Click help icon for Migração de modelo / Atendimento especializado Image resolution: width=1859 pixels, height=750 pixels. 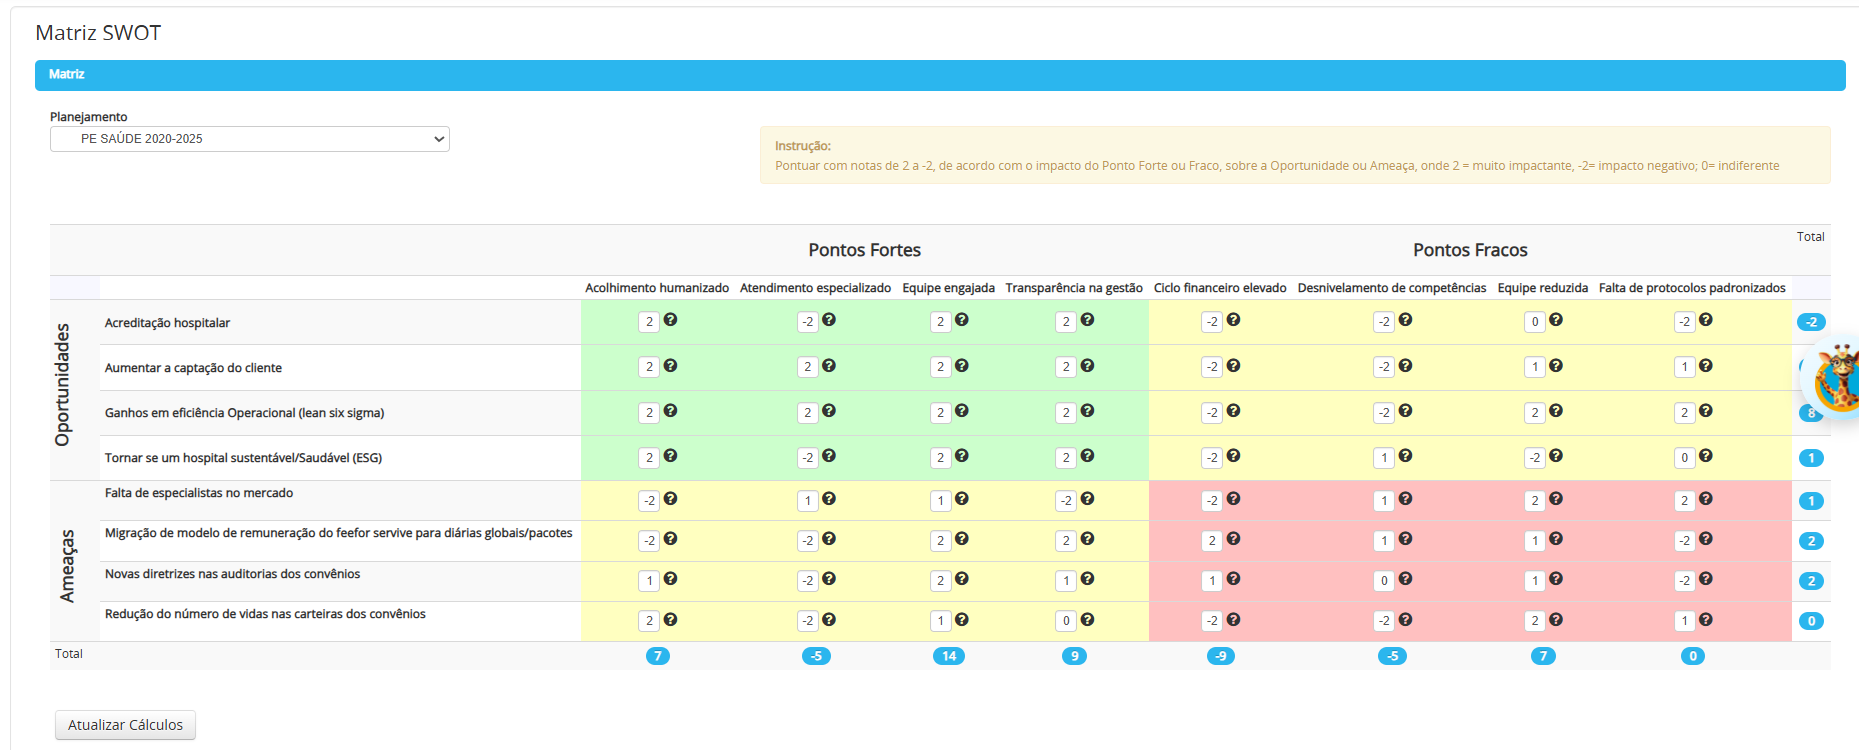[x=829, y=539]
